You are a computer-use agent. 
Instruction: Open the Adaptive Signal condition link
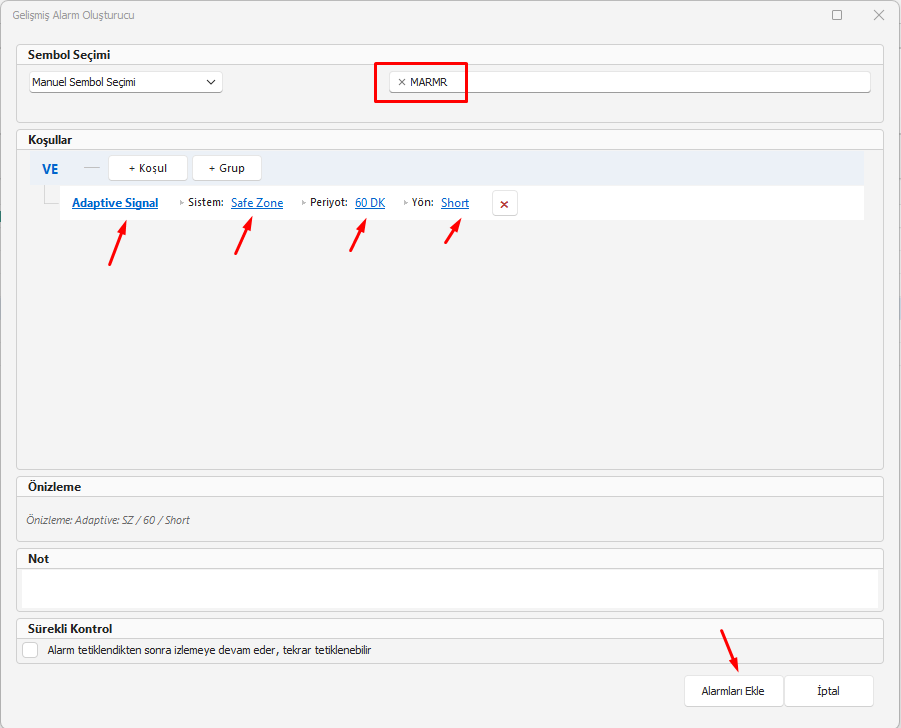tap(115, 203)
